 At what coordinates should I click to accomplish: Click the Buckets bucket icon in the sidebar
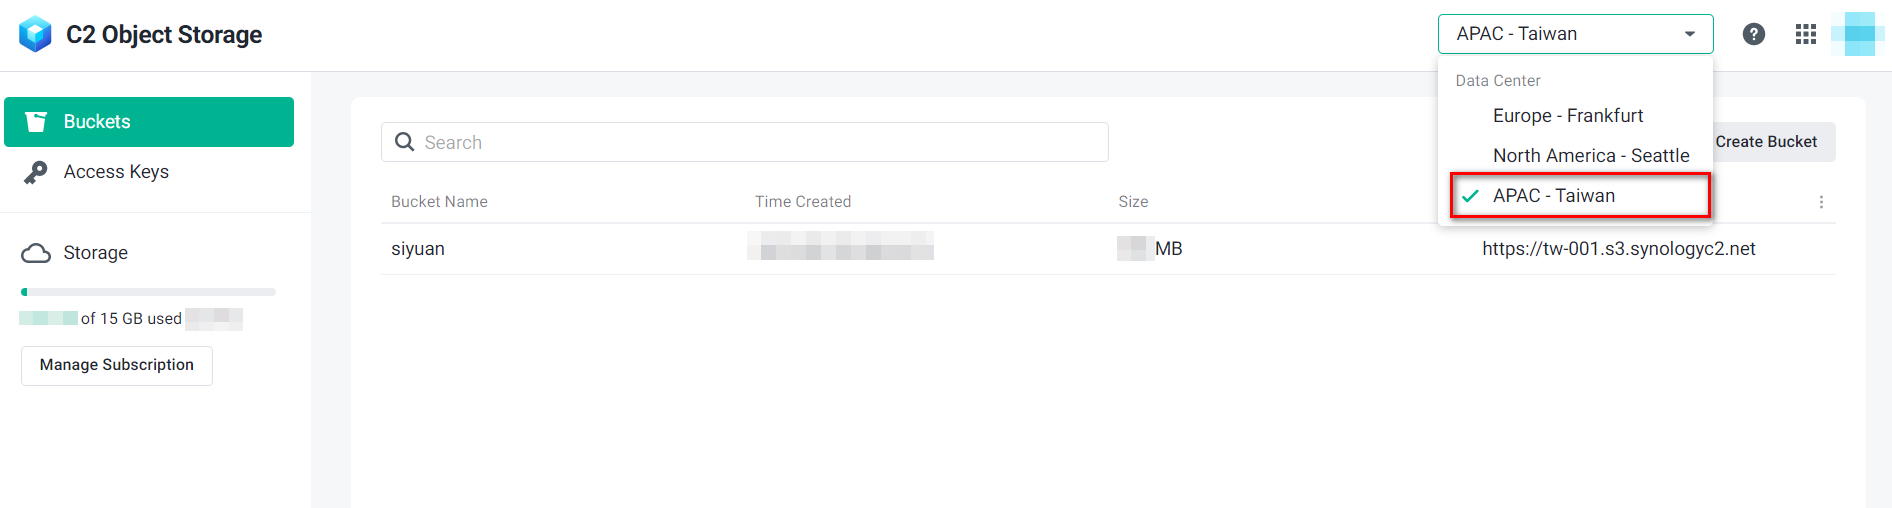point(36,122)
